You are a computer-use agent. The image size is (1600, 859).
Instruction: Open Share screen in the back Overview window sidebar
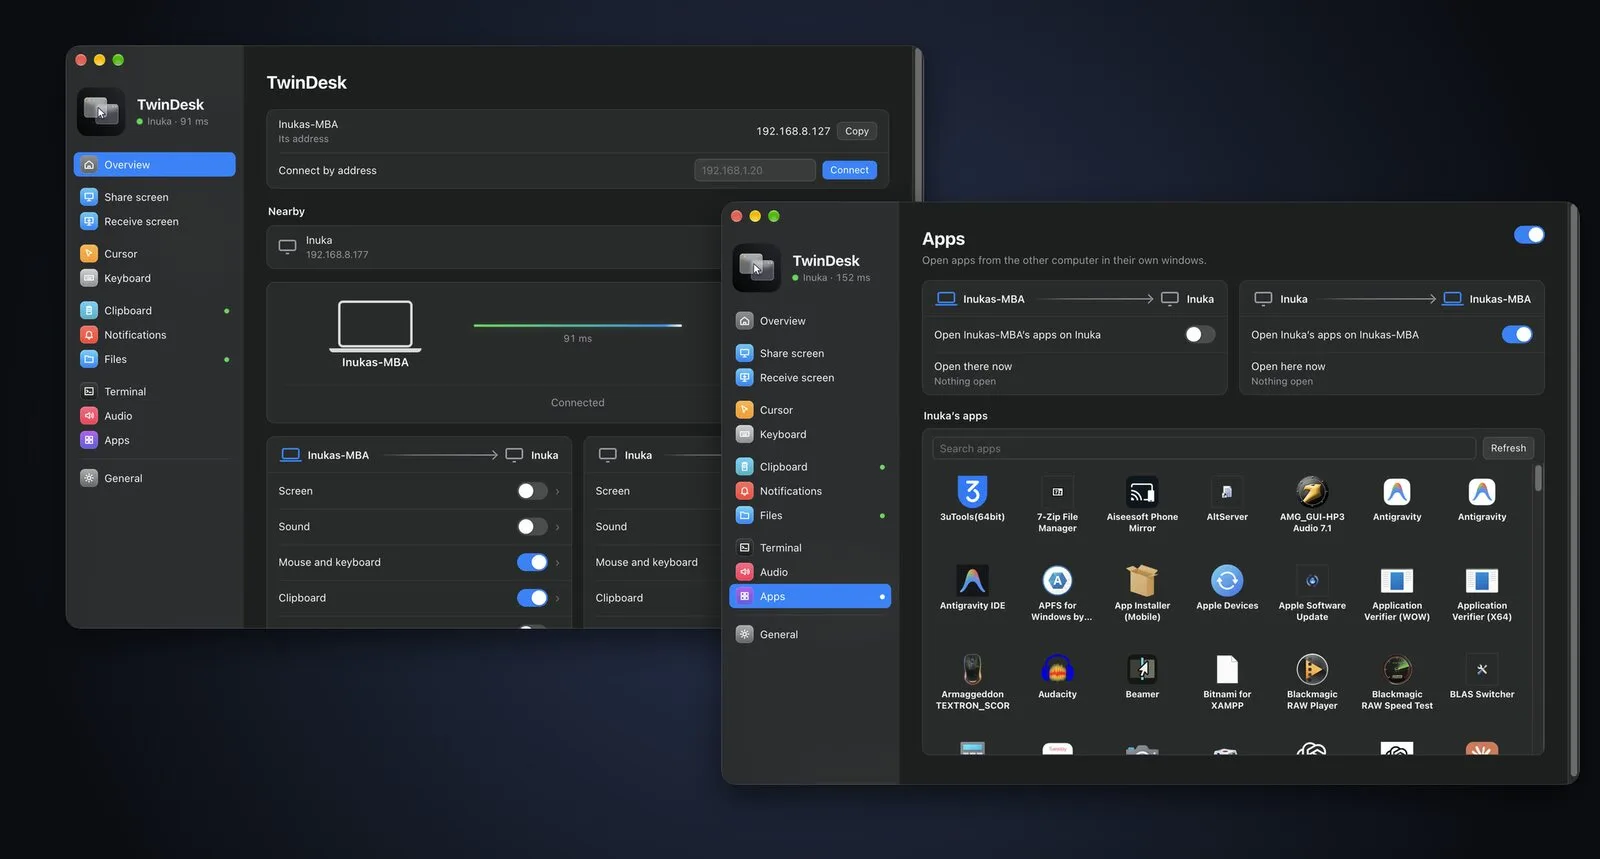point(155,197)
